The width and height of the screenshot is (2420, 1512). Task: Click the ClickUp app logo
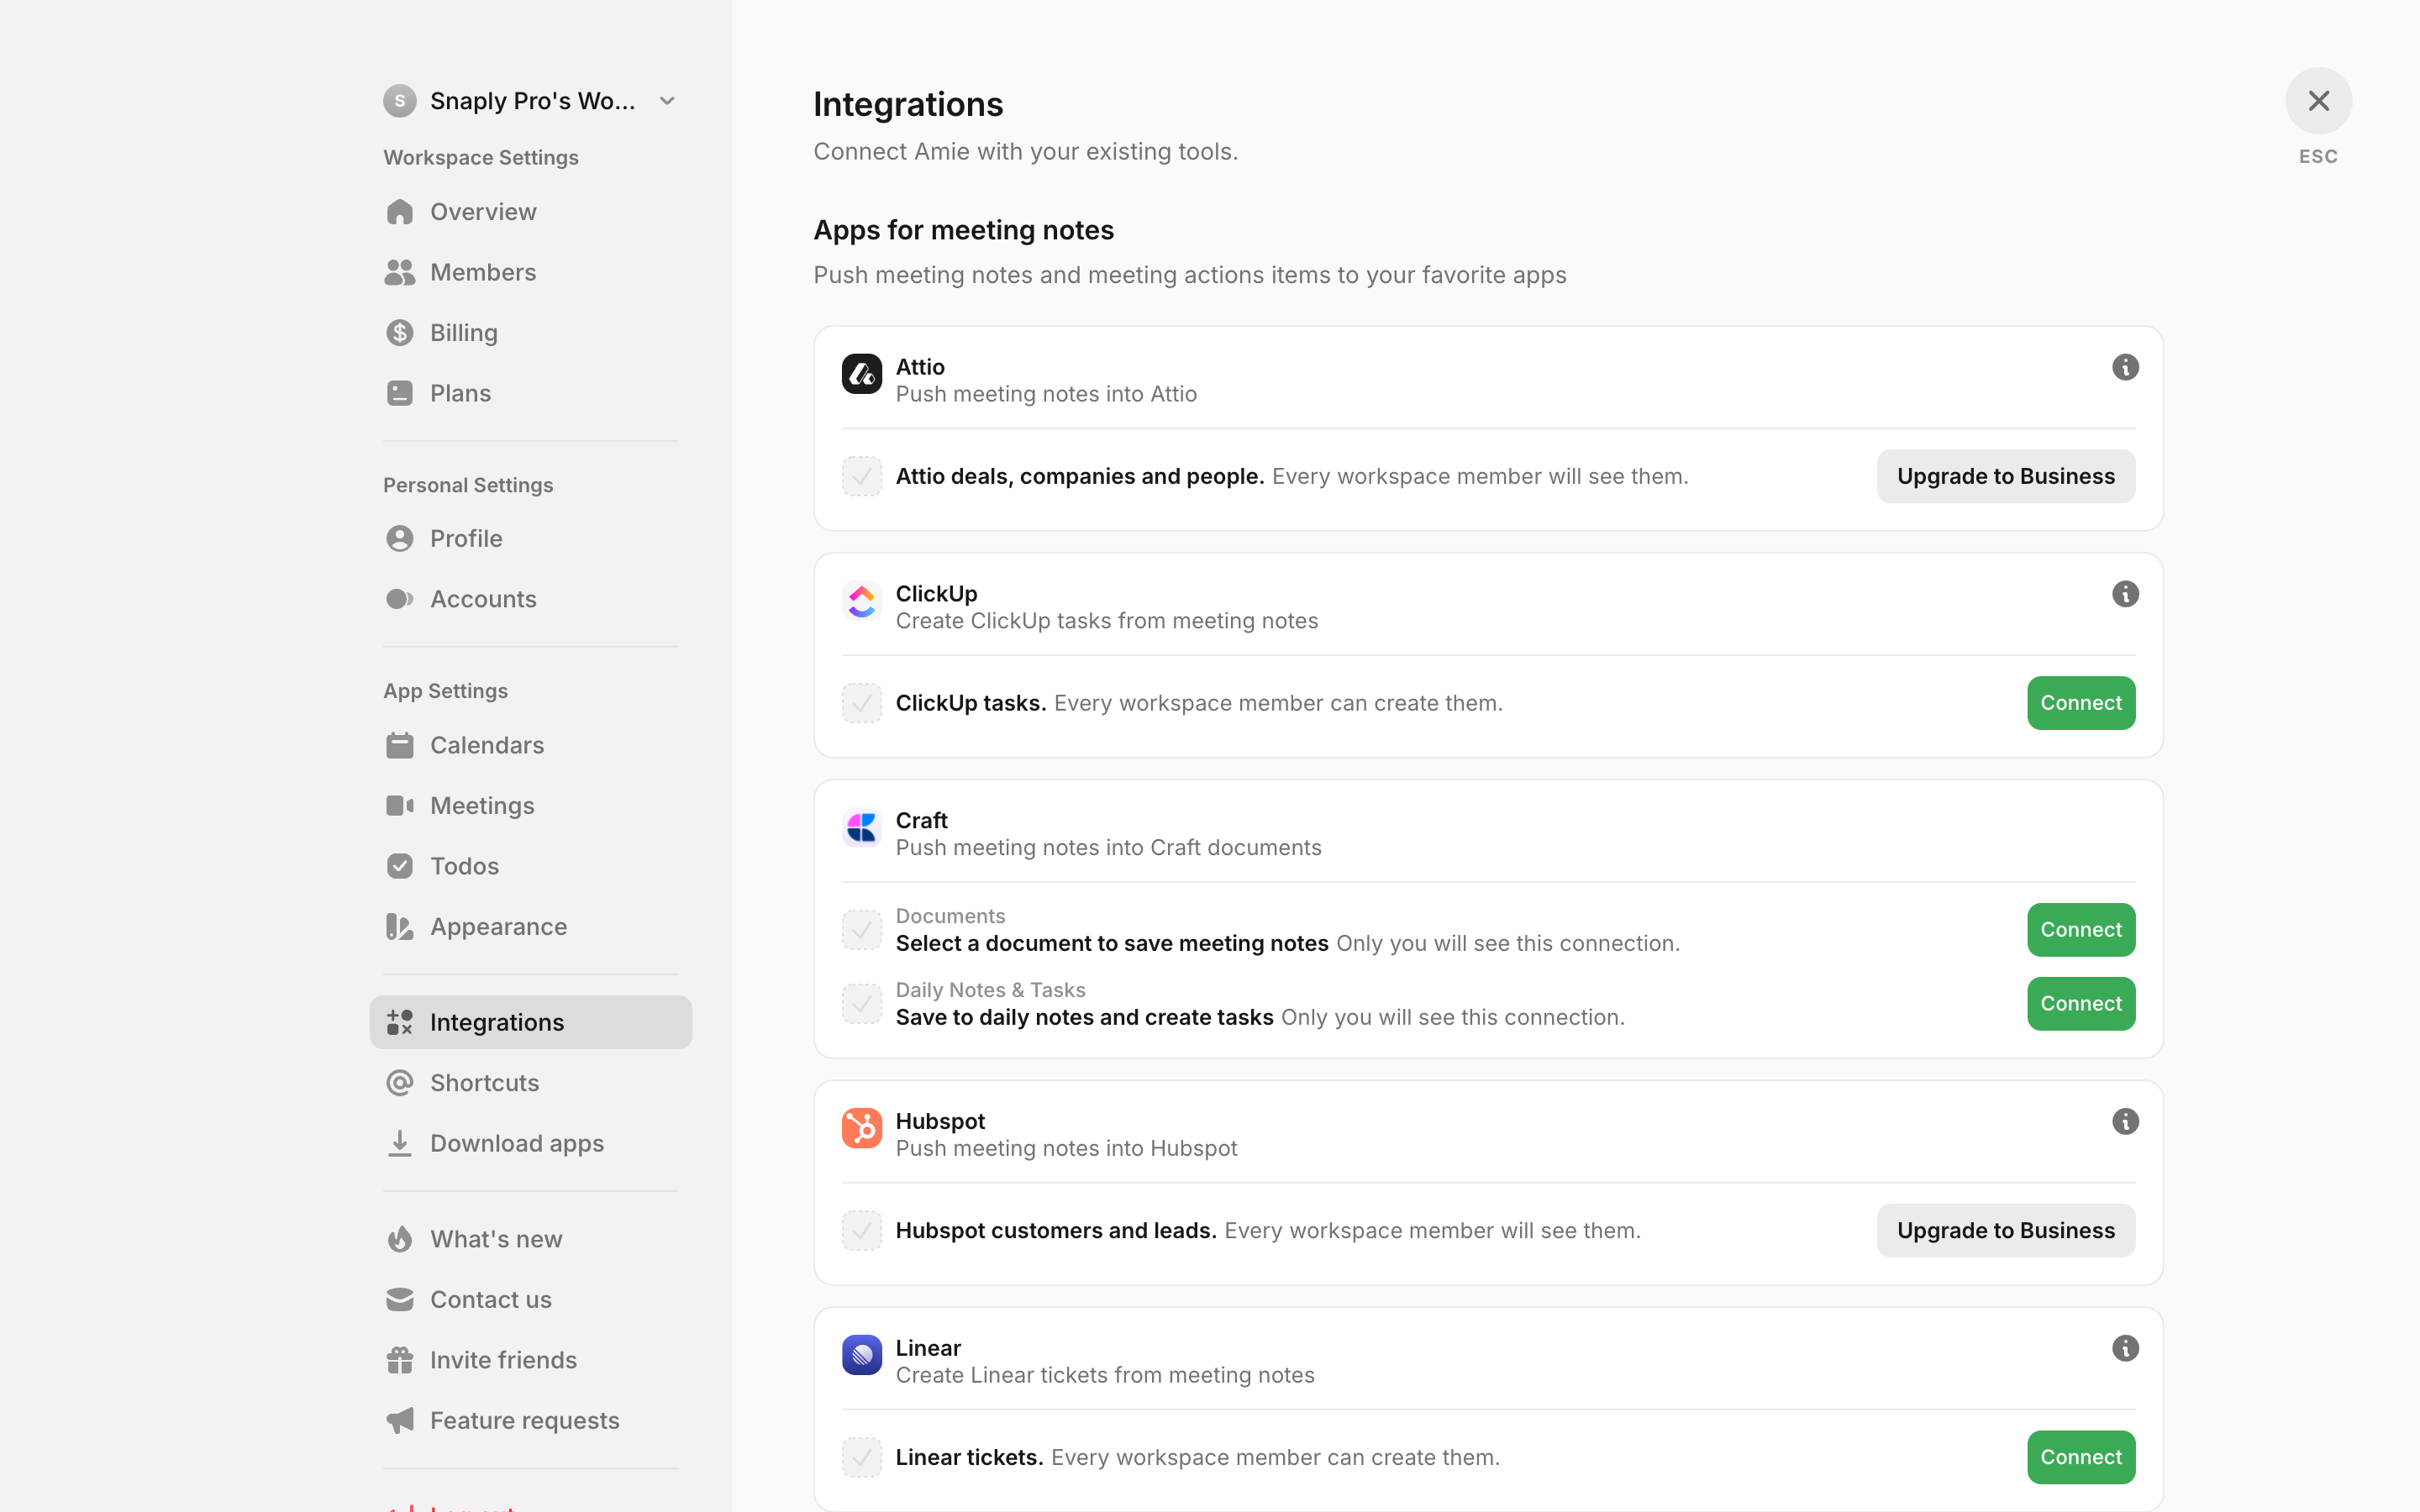pos(861,601)
